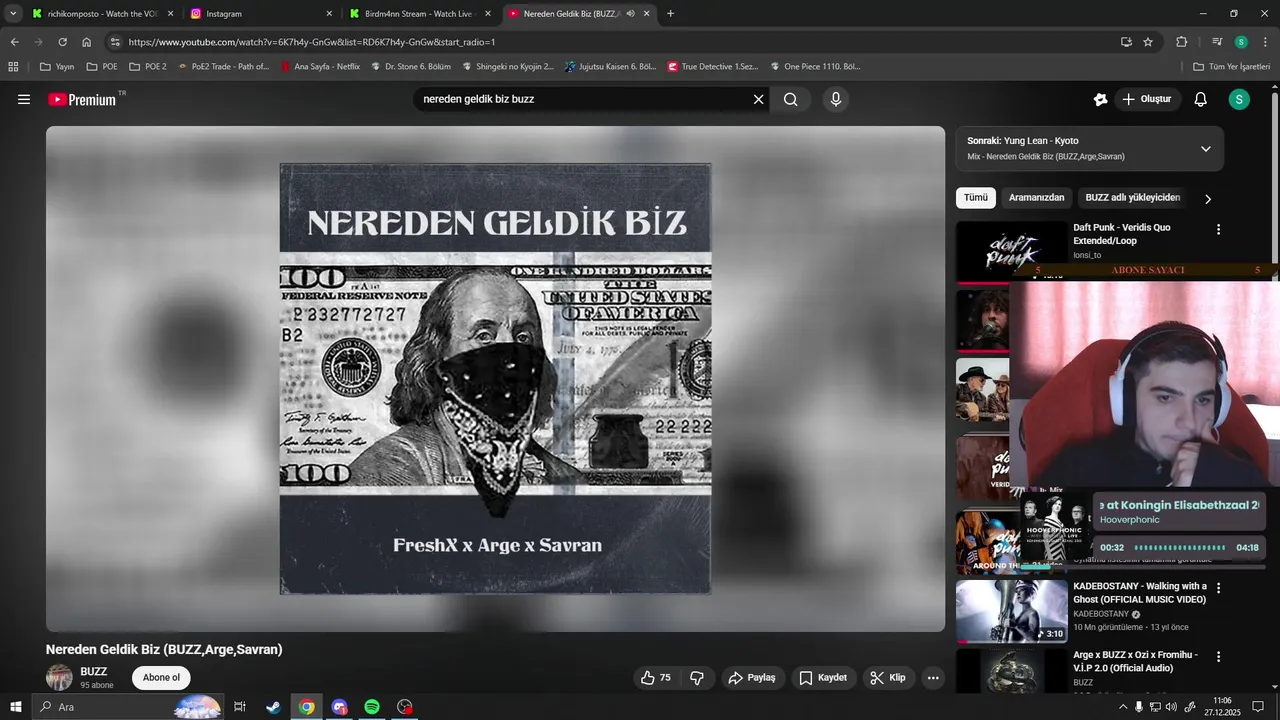
Task: Open the green S account avatar on YouTube
Action: [x=1239, y=99]
